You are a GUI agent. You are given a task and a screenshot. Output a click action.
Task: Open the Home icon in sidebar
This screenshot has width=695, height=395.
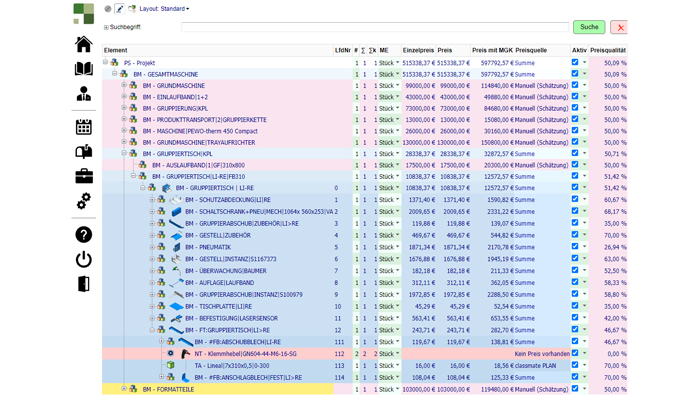tap(83, 44)
